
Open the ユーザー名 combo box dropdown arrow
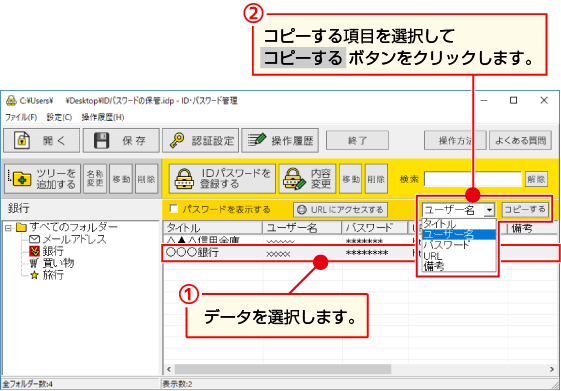coord(489,210)
